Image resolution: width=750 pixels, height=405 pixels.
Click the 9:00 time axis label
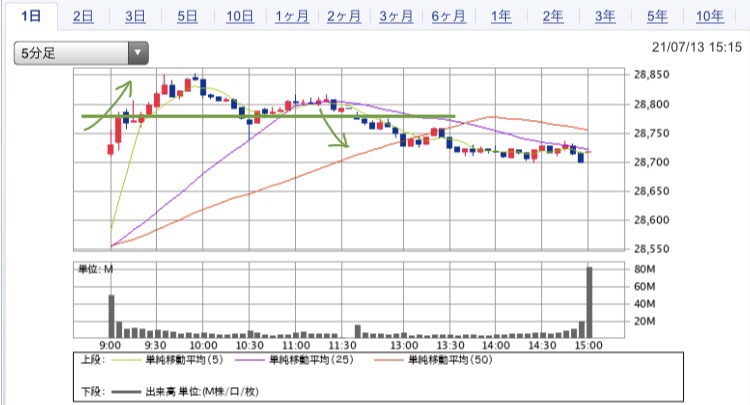click(x=110, y=345)
